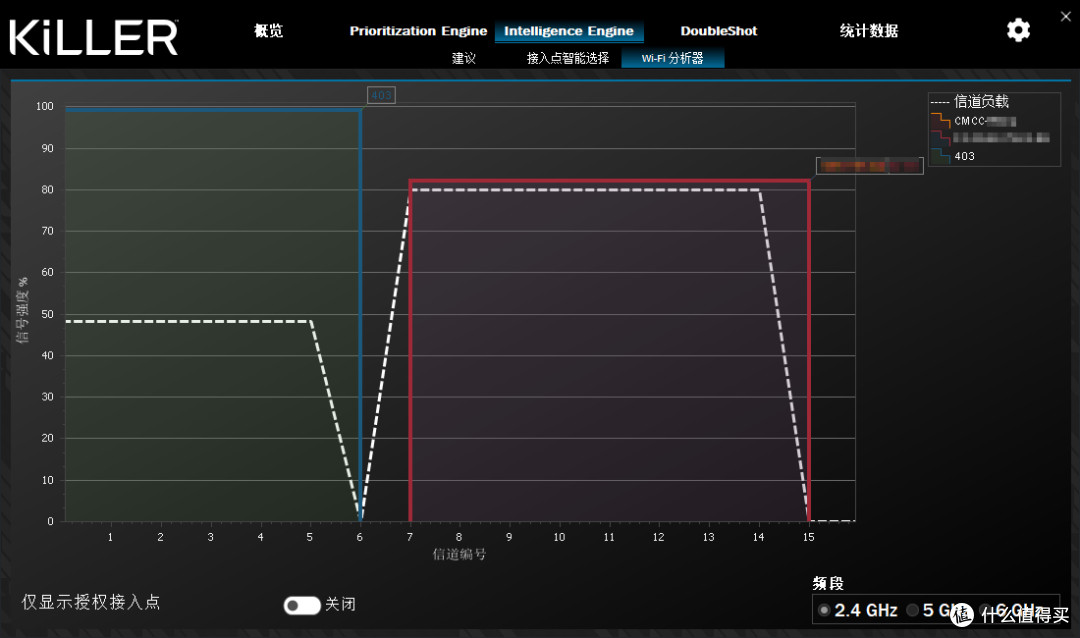The height and width of the screenshot is (638, 1080).
Task: Click 403 entry in legend
Action: pos(964,156)
